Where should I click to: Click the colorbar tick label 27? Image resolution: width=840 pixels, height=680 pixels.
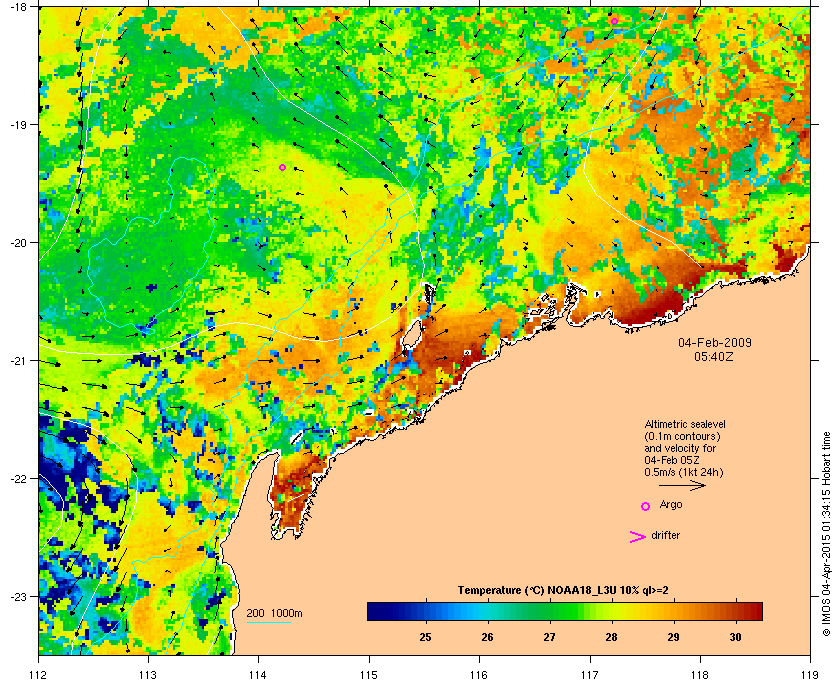(x=550, y=637)
